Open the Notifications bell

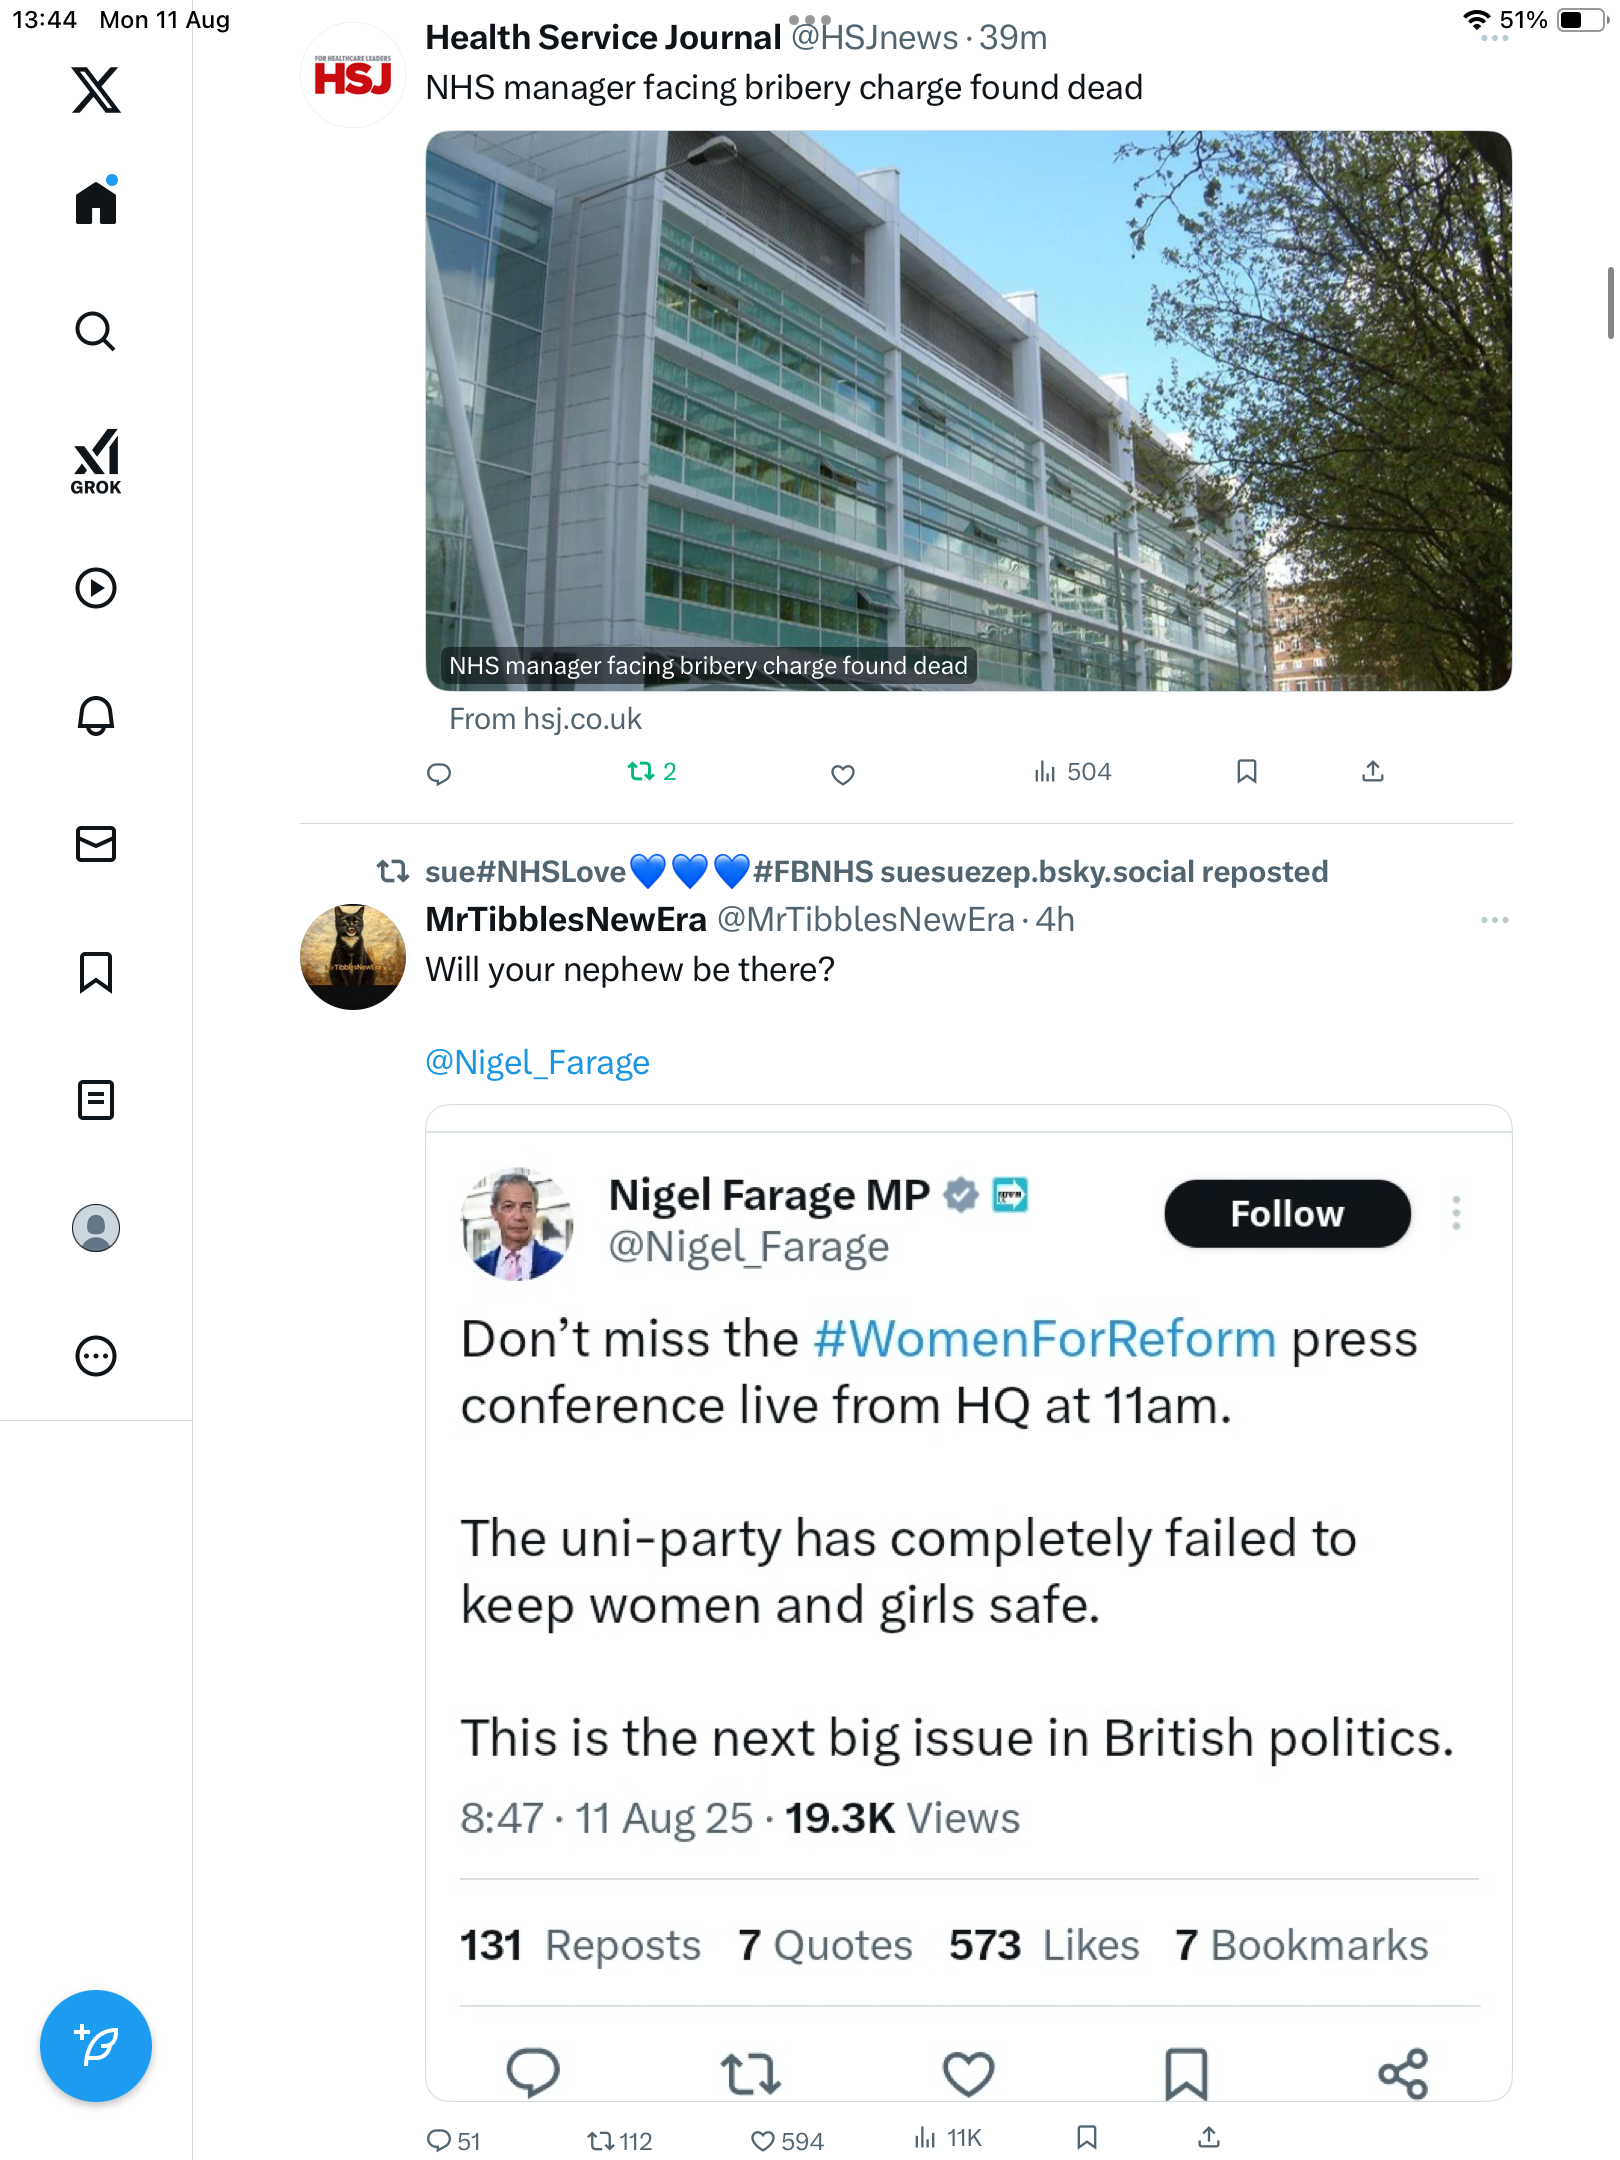[x=96, y=716]
